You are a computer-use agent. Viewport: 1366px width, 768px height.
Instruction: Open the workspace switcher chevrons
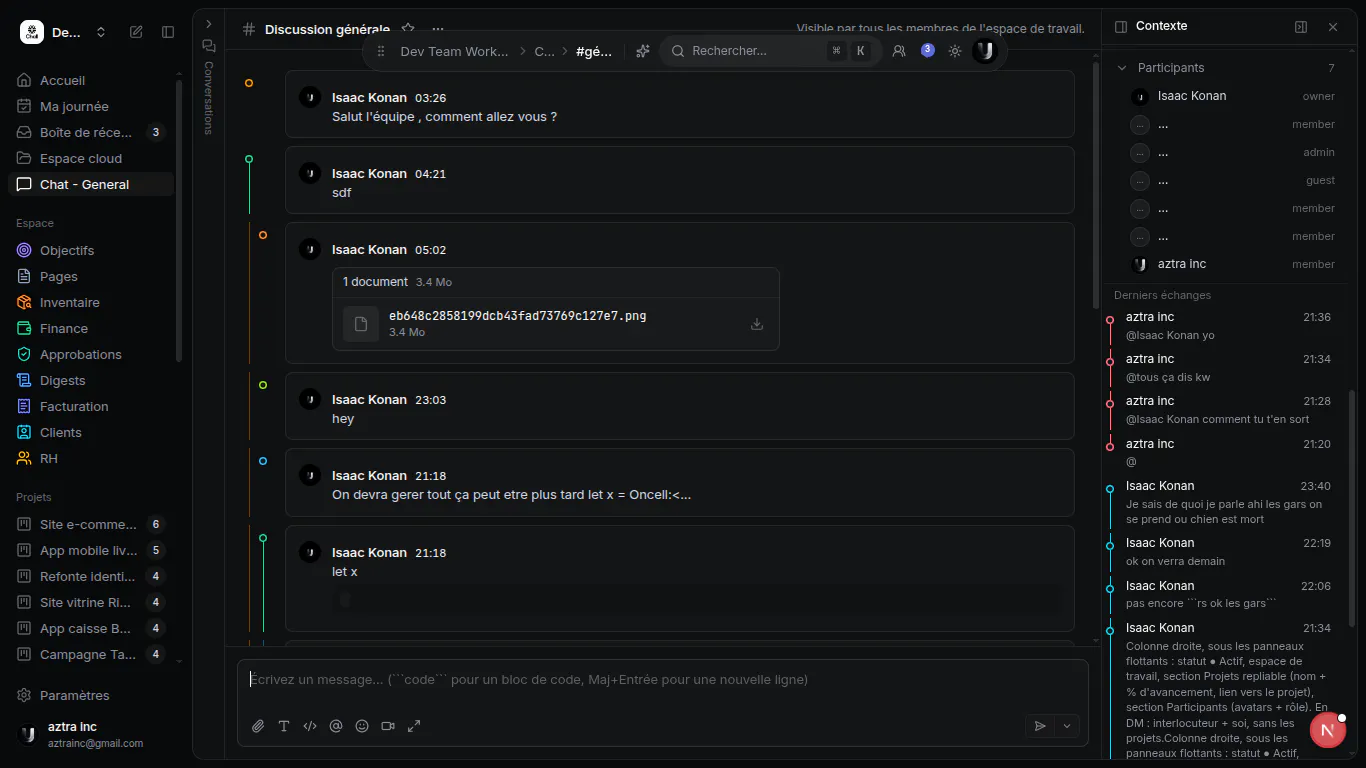click(101, 32)
